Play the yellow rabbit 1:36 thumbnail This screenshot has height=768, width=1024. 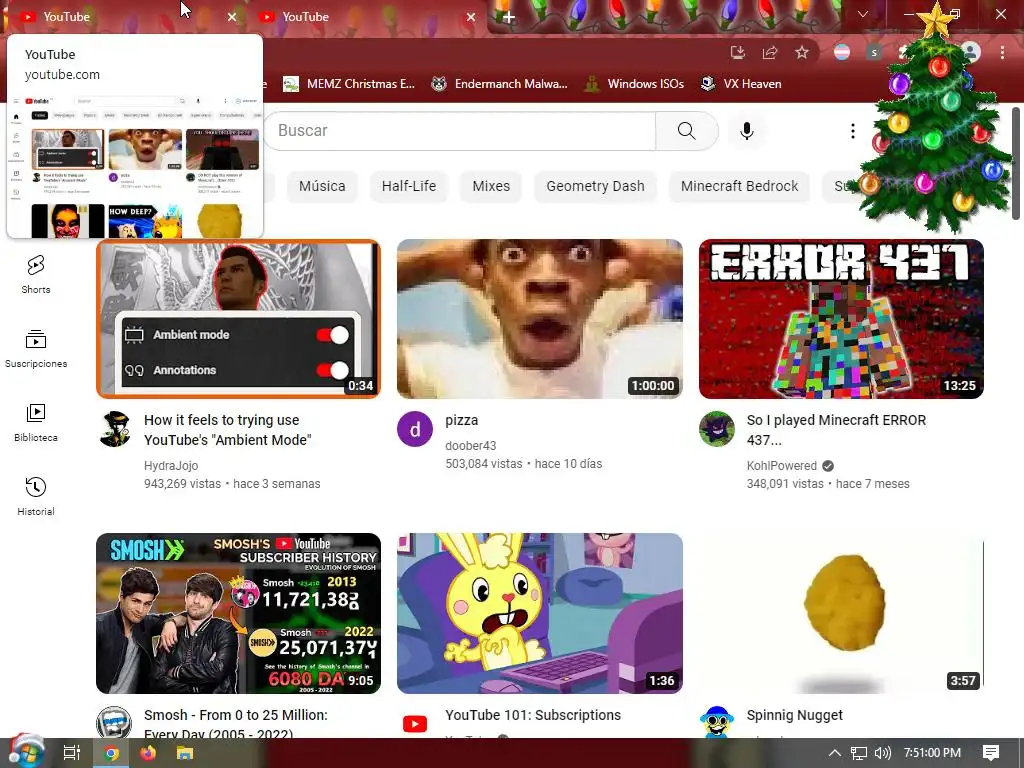click(x=540, y=613)
